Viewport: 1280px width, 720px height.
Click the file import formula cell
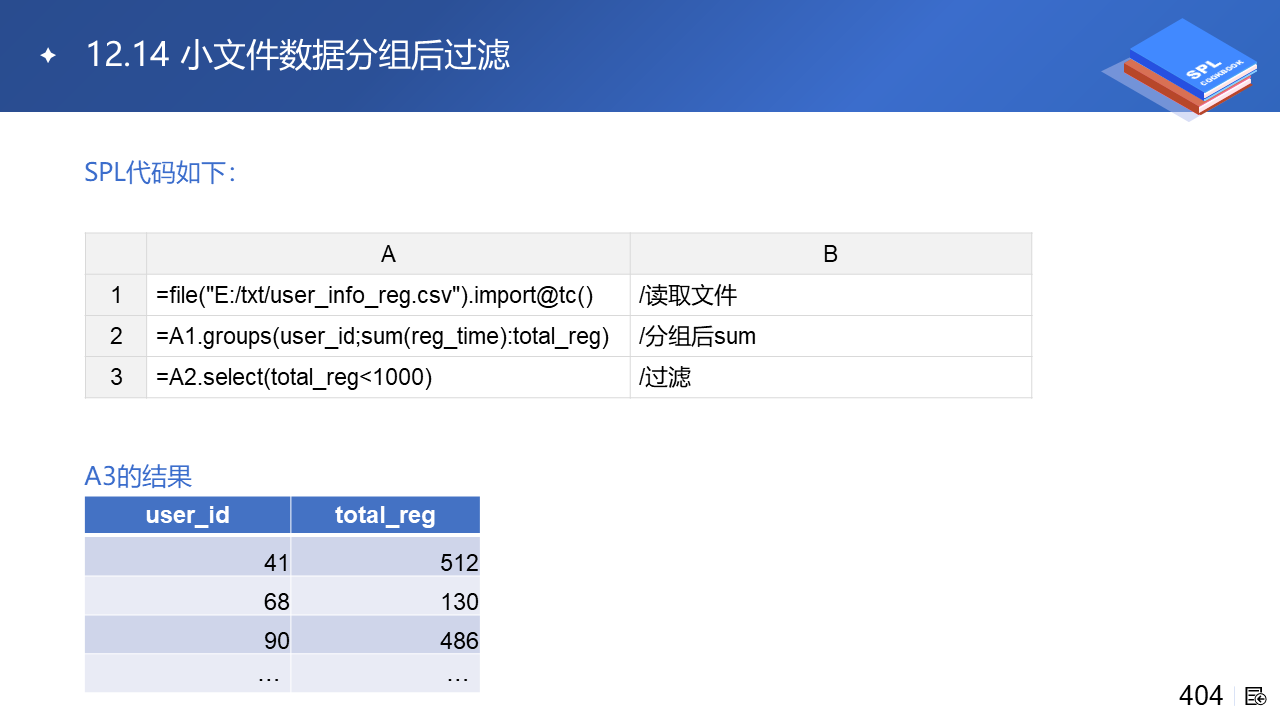[375, 296]
